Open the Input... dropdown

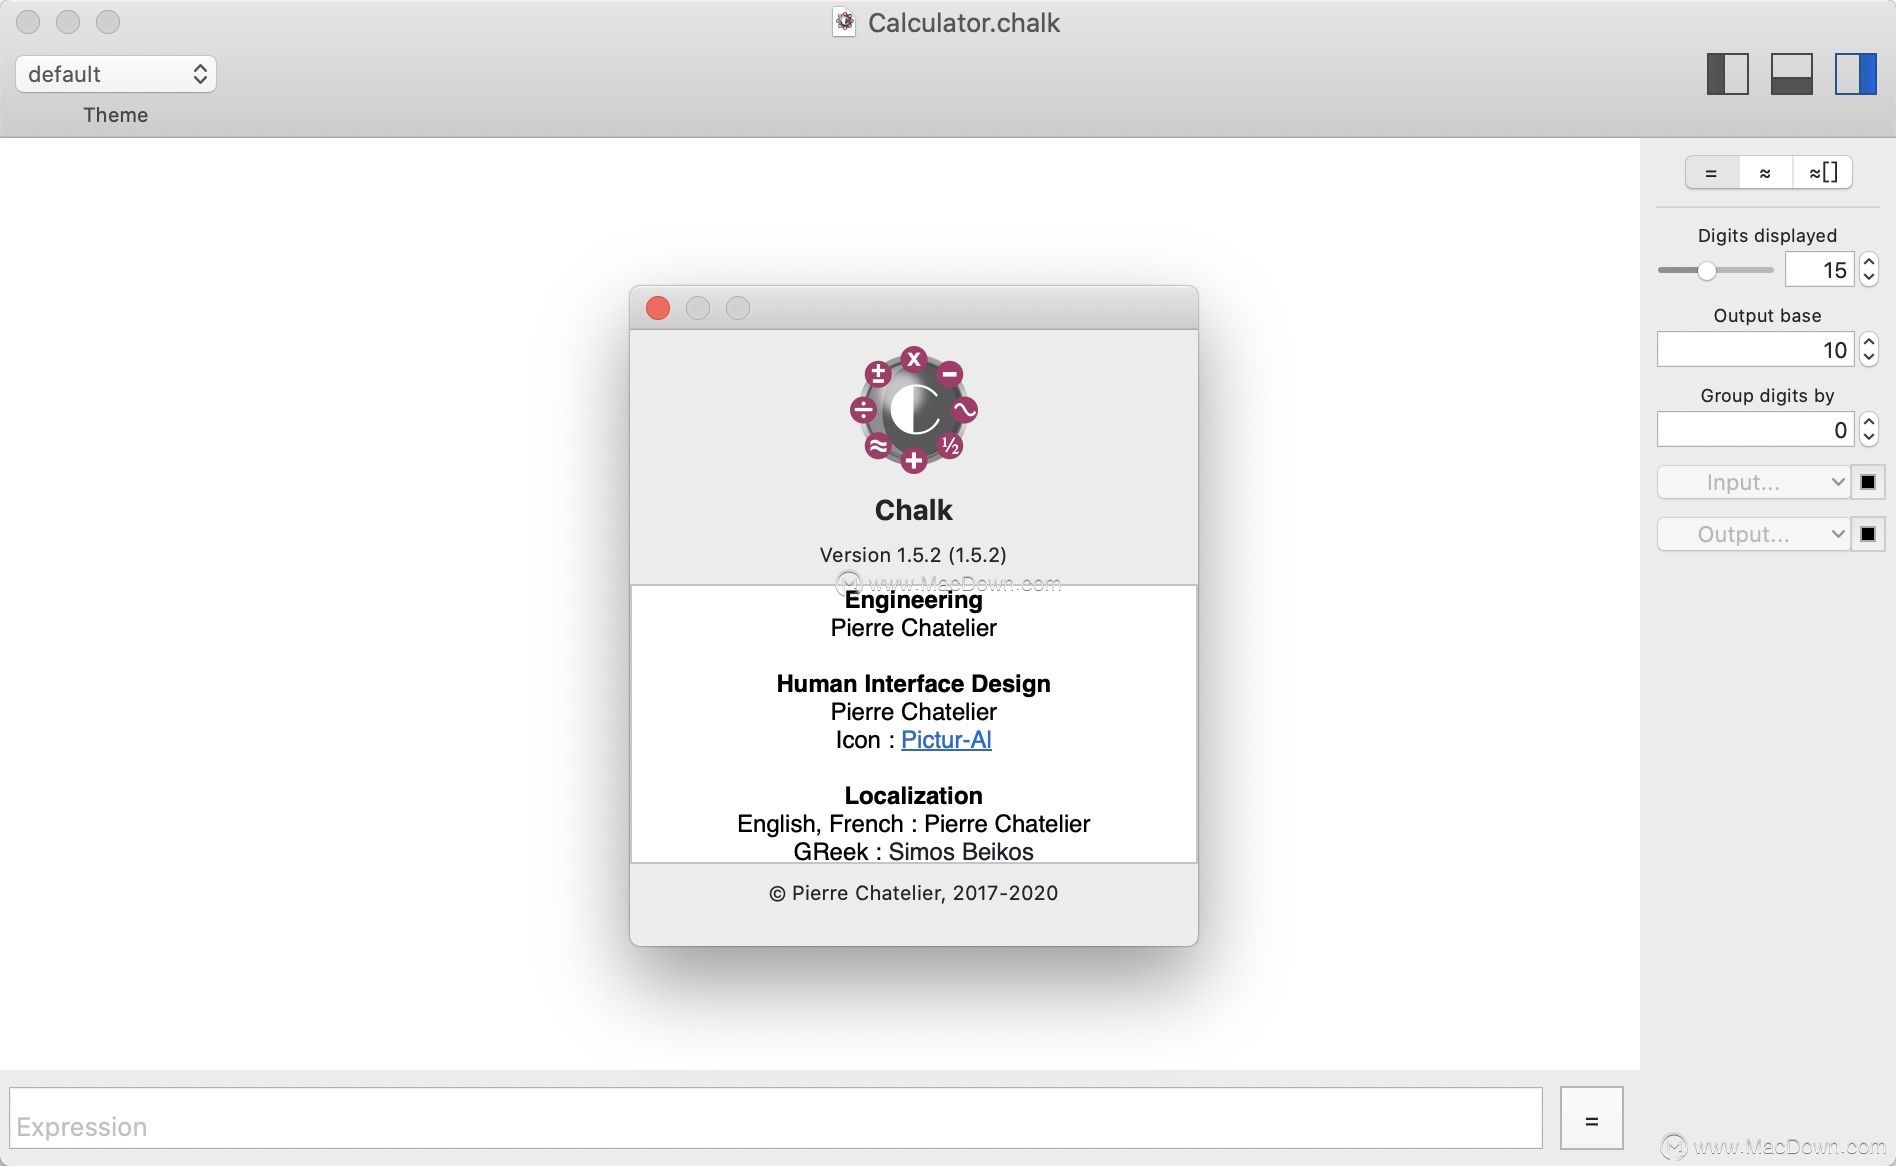click(x=1753, y=482)
